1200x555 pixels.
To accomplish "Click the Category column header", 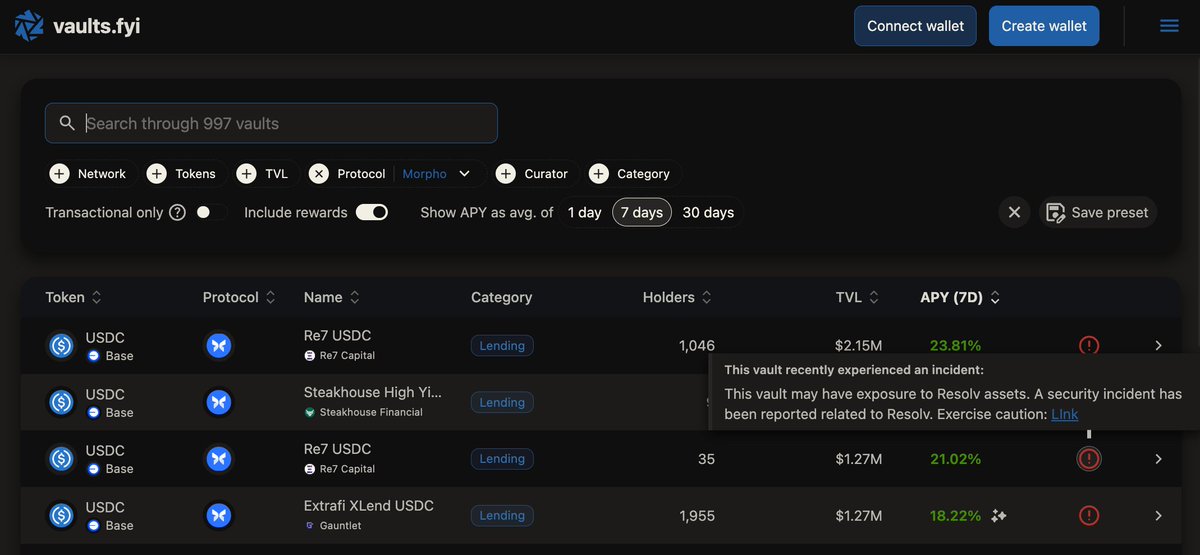I will click(501, 297).
